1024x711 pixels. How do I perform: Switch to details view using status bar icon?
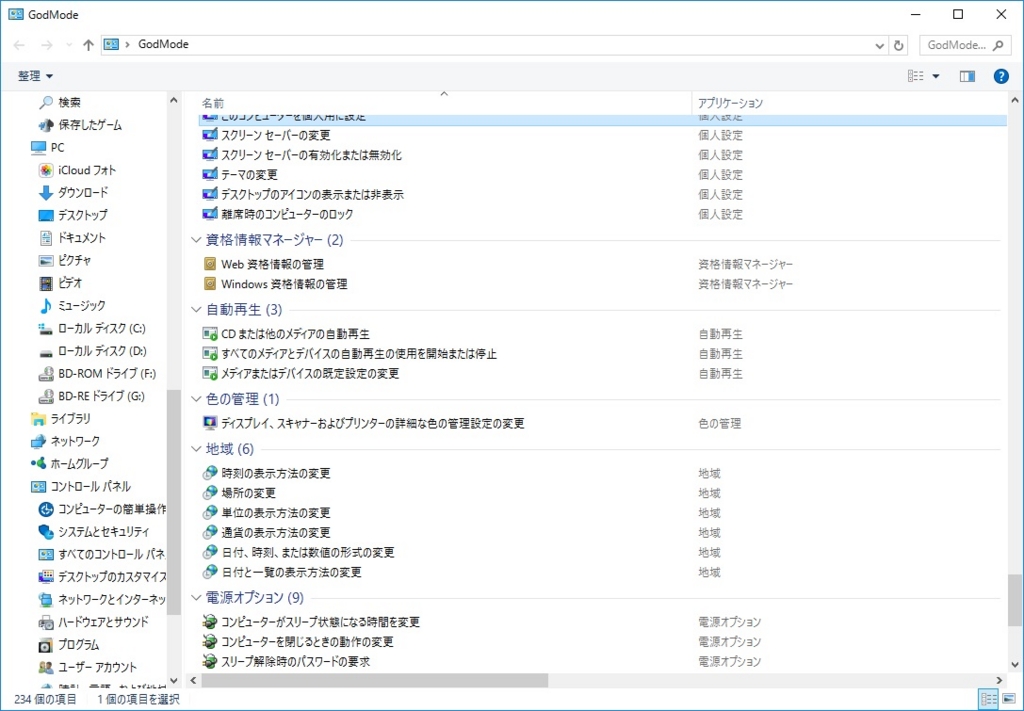[989, 699]
